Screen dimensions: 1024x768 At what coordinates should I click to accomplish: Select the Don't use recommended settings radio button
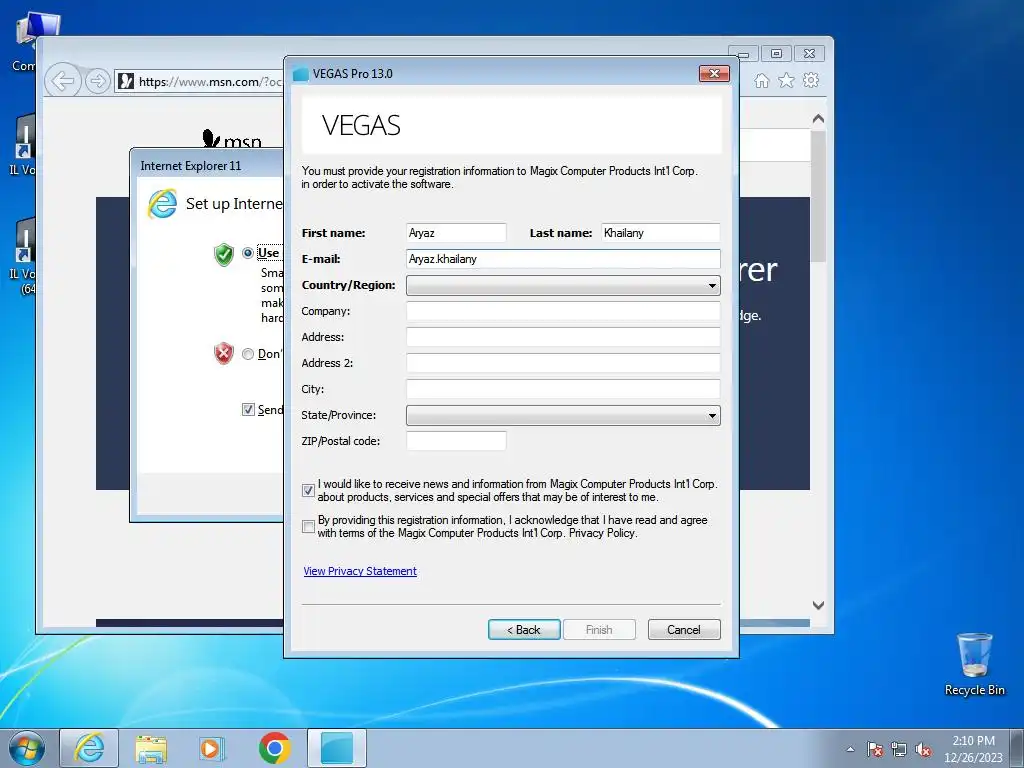coord(248,354)
